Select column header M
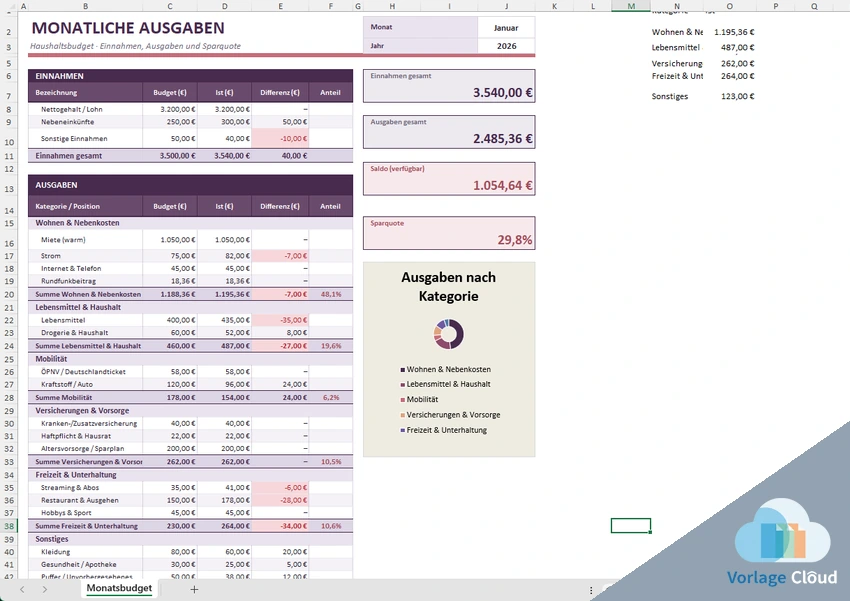The height and width of the screenshot is (601, 850). click(631, 6)
